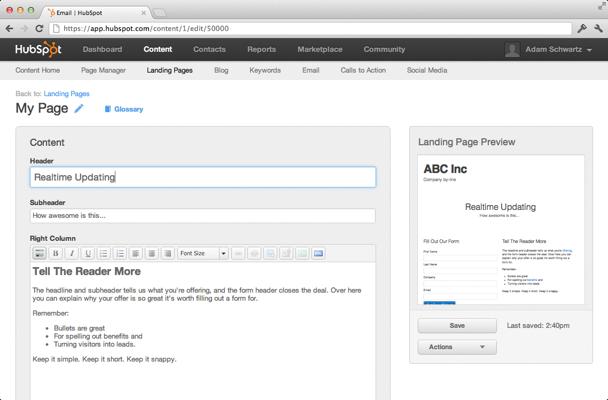608x400 pixels.
Task: Click the first icon in editor toolbar
Action: point(39,254)
